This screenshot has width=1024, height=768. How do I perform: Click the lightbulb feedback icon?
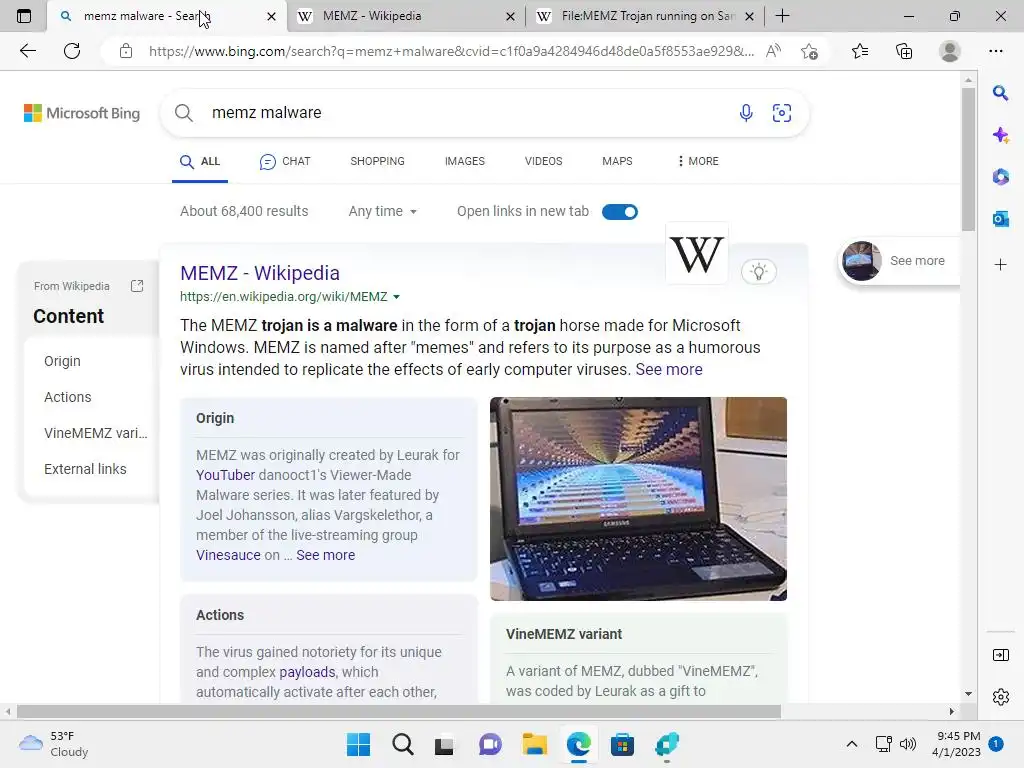point(759,272)
